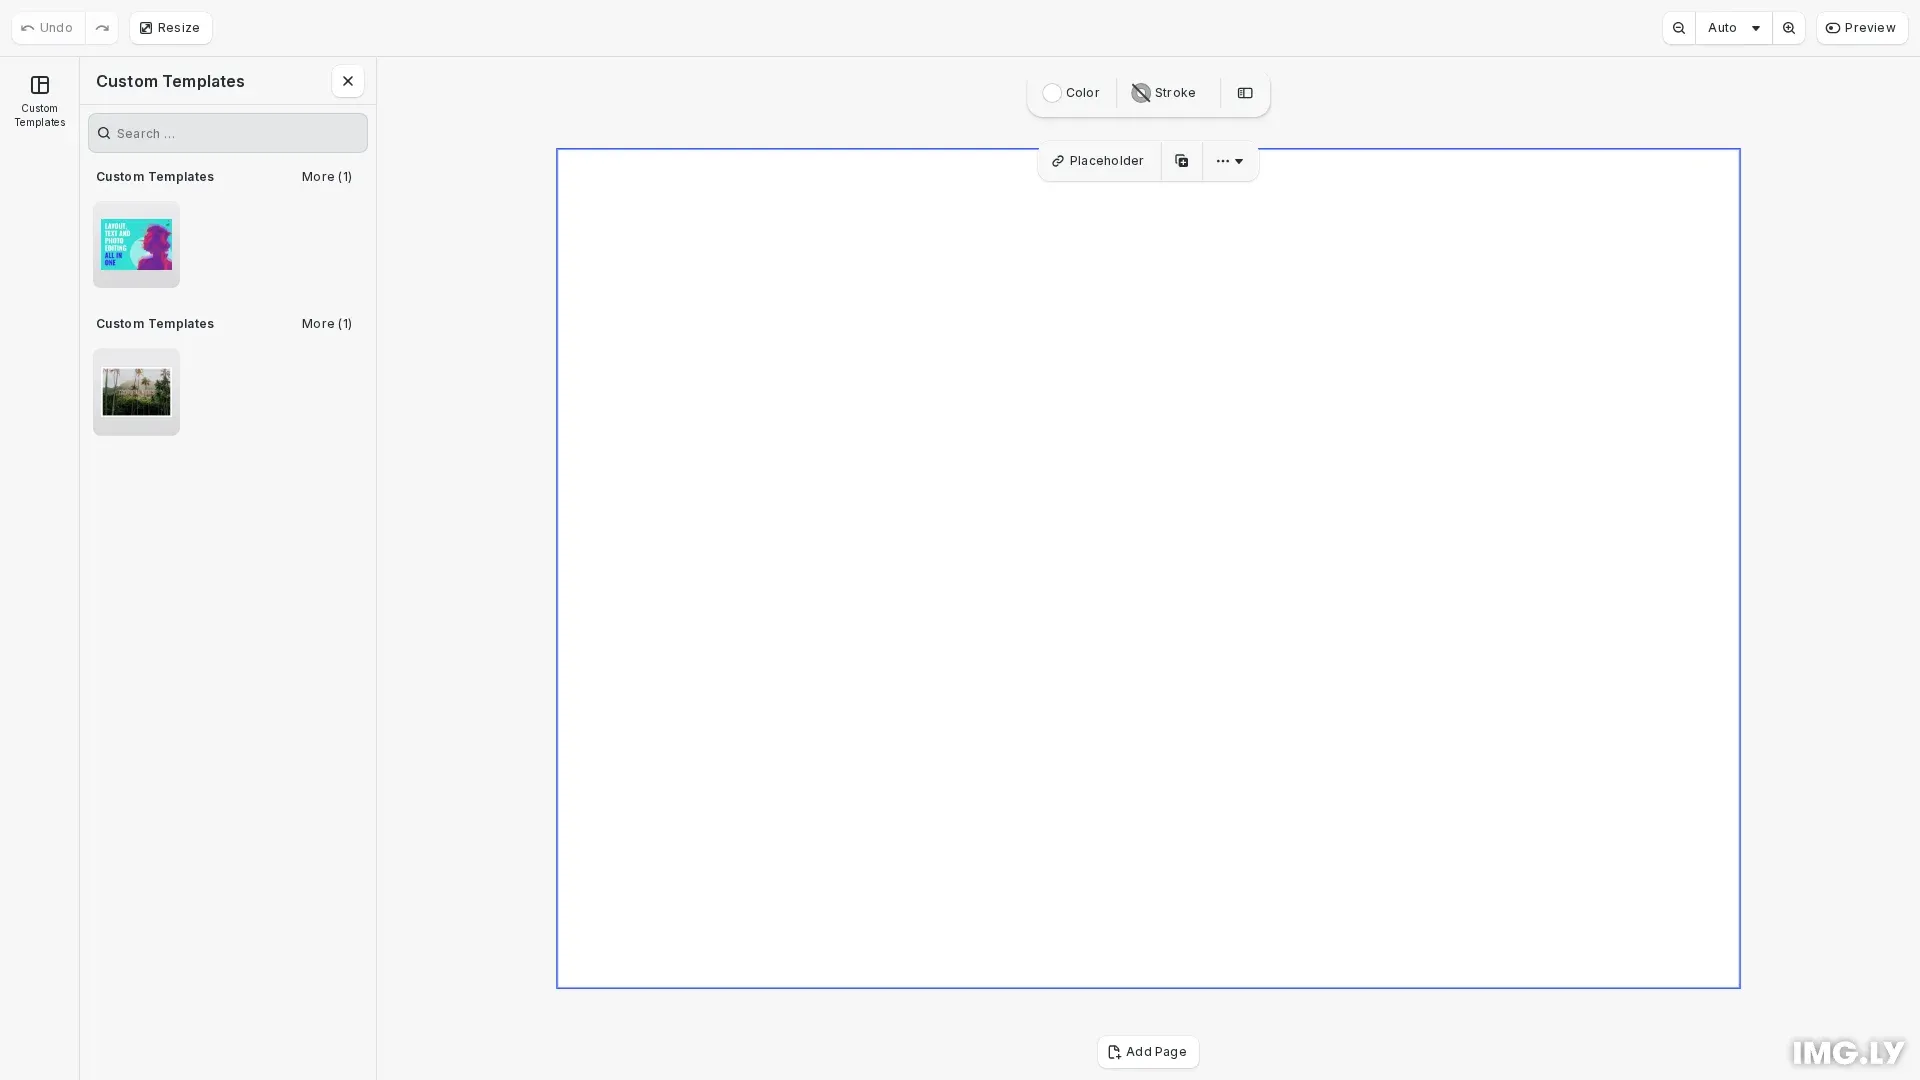Toggle the Stroke option

click(1164, 93)
